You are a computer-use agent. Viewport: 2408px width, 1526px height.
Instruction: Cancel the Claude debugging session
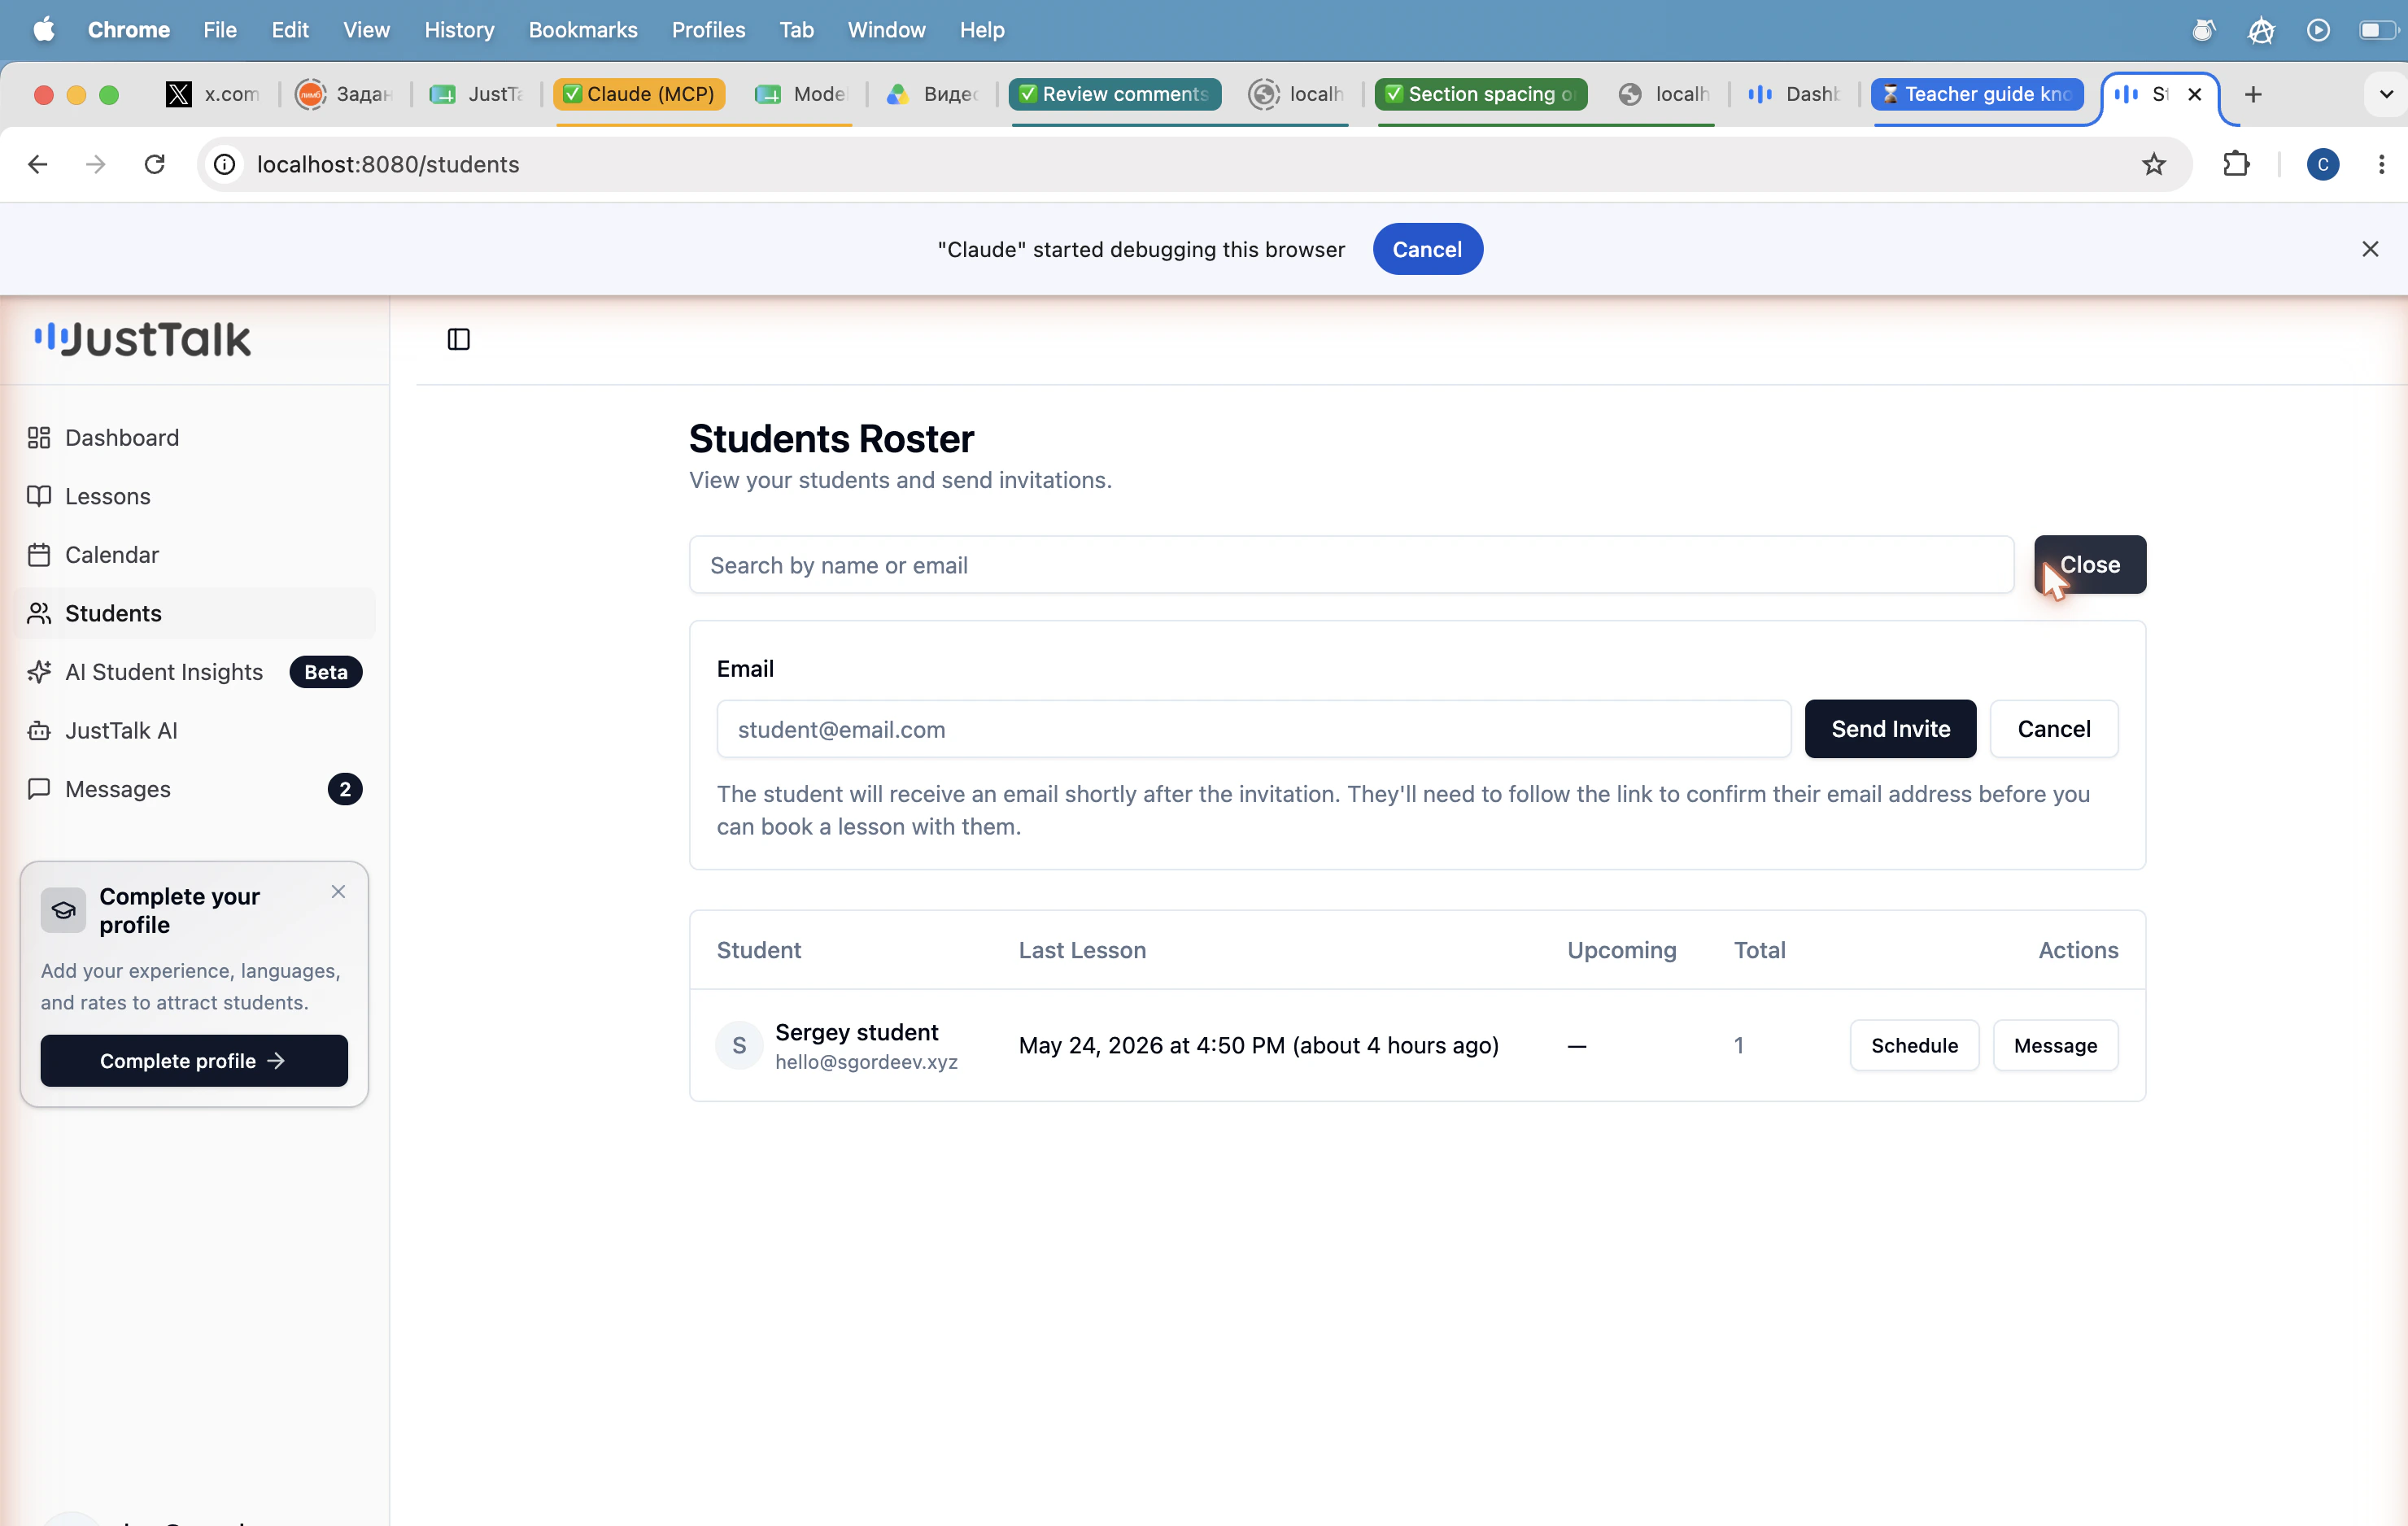coord(1427,249)
